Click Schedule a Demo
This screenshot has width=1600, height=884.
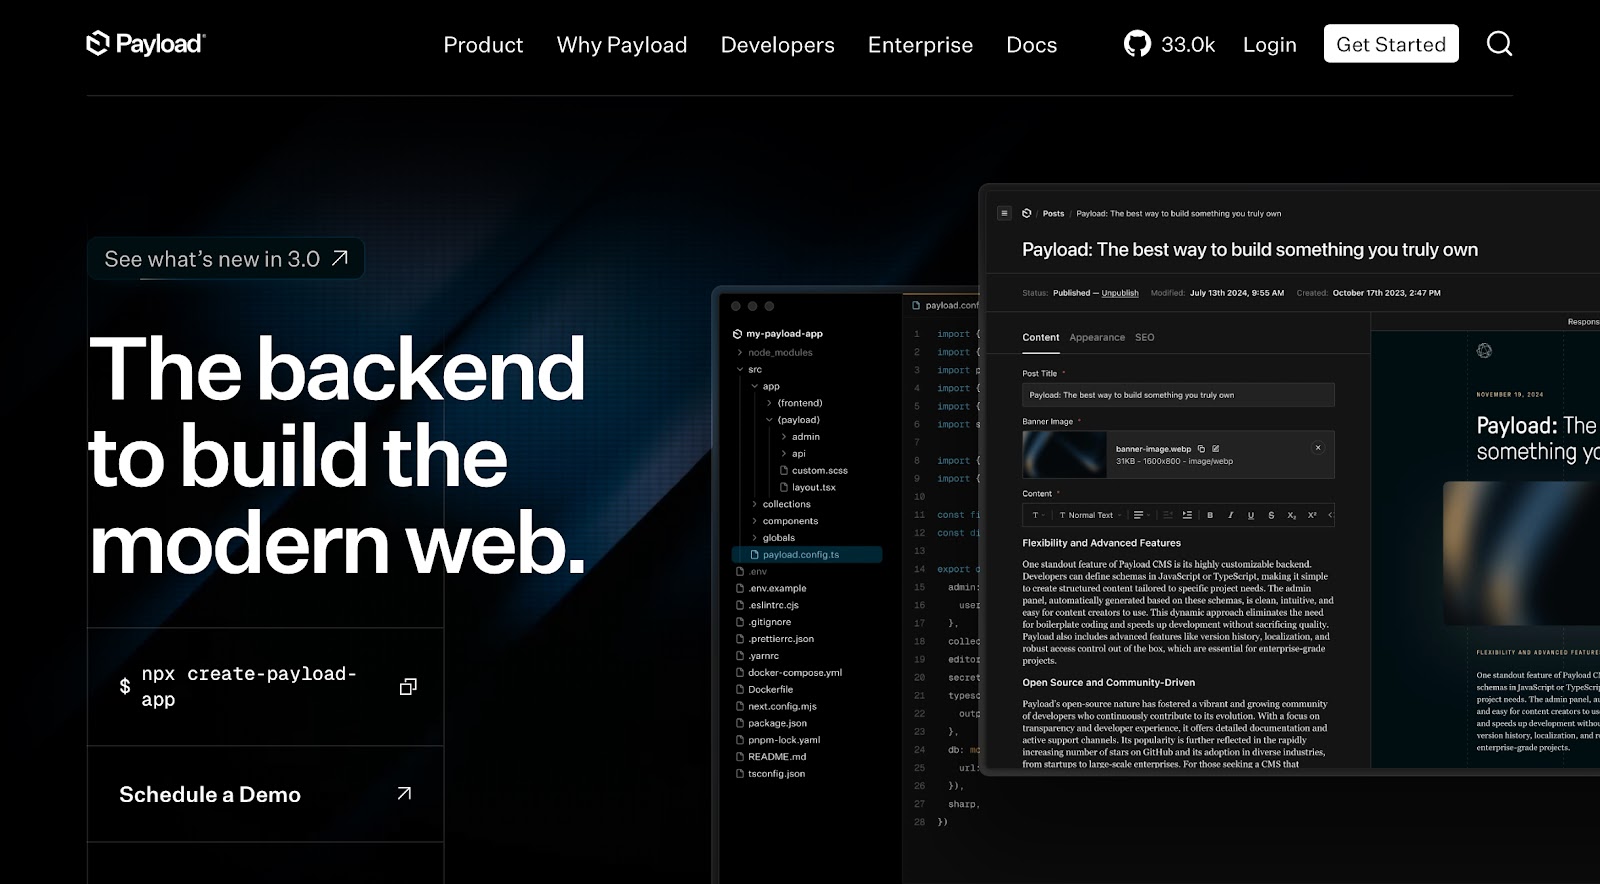[266, 794]
